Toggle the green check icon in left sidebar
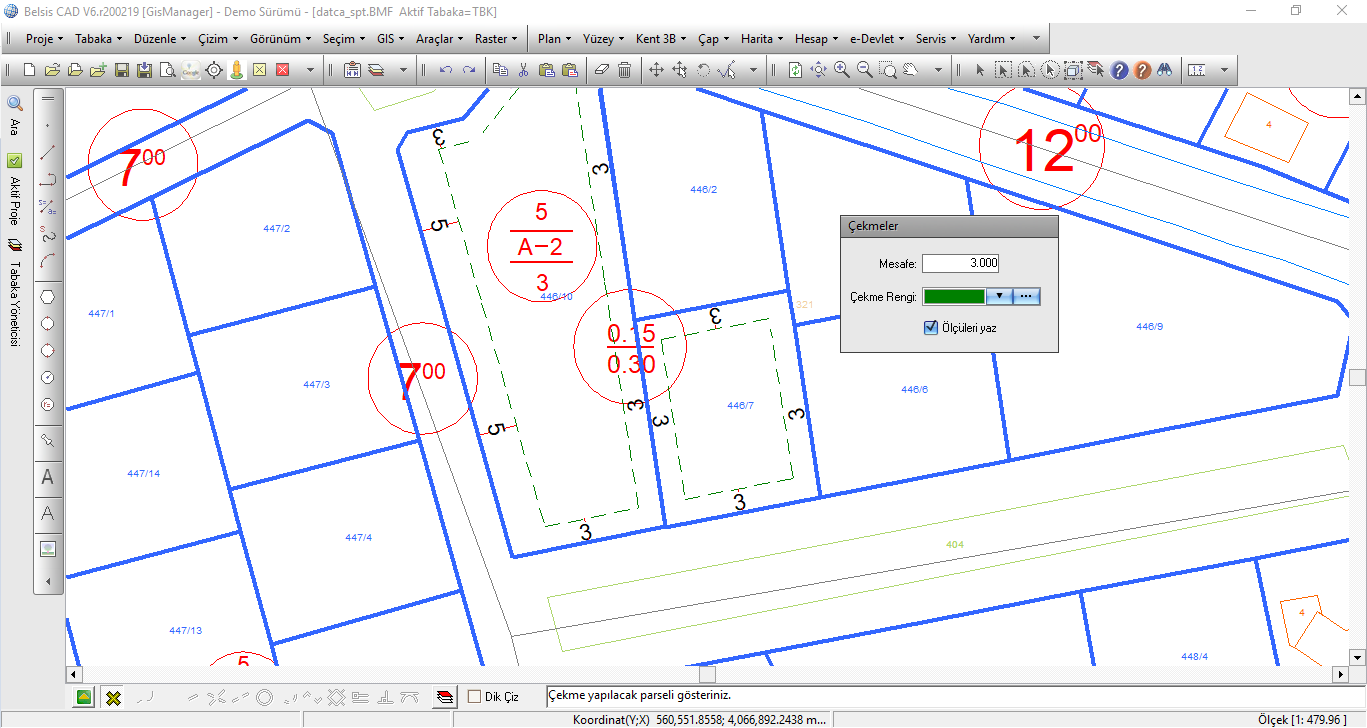 pos(15,160)
